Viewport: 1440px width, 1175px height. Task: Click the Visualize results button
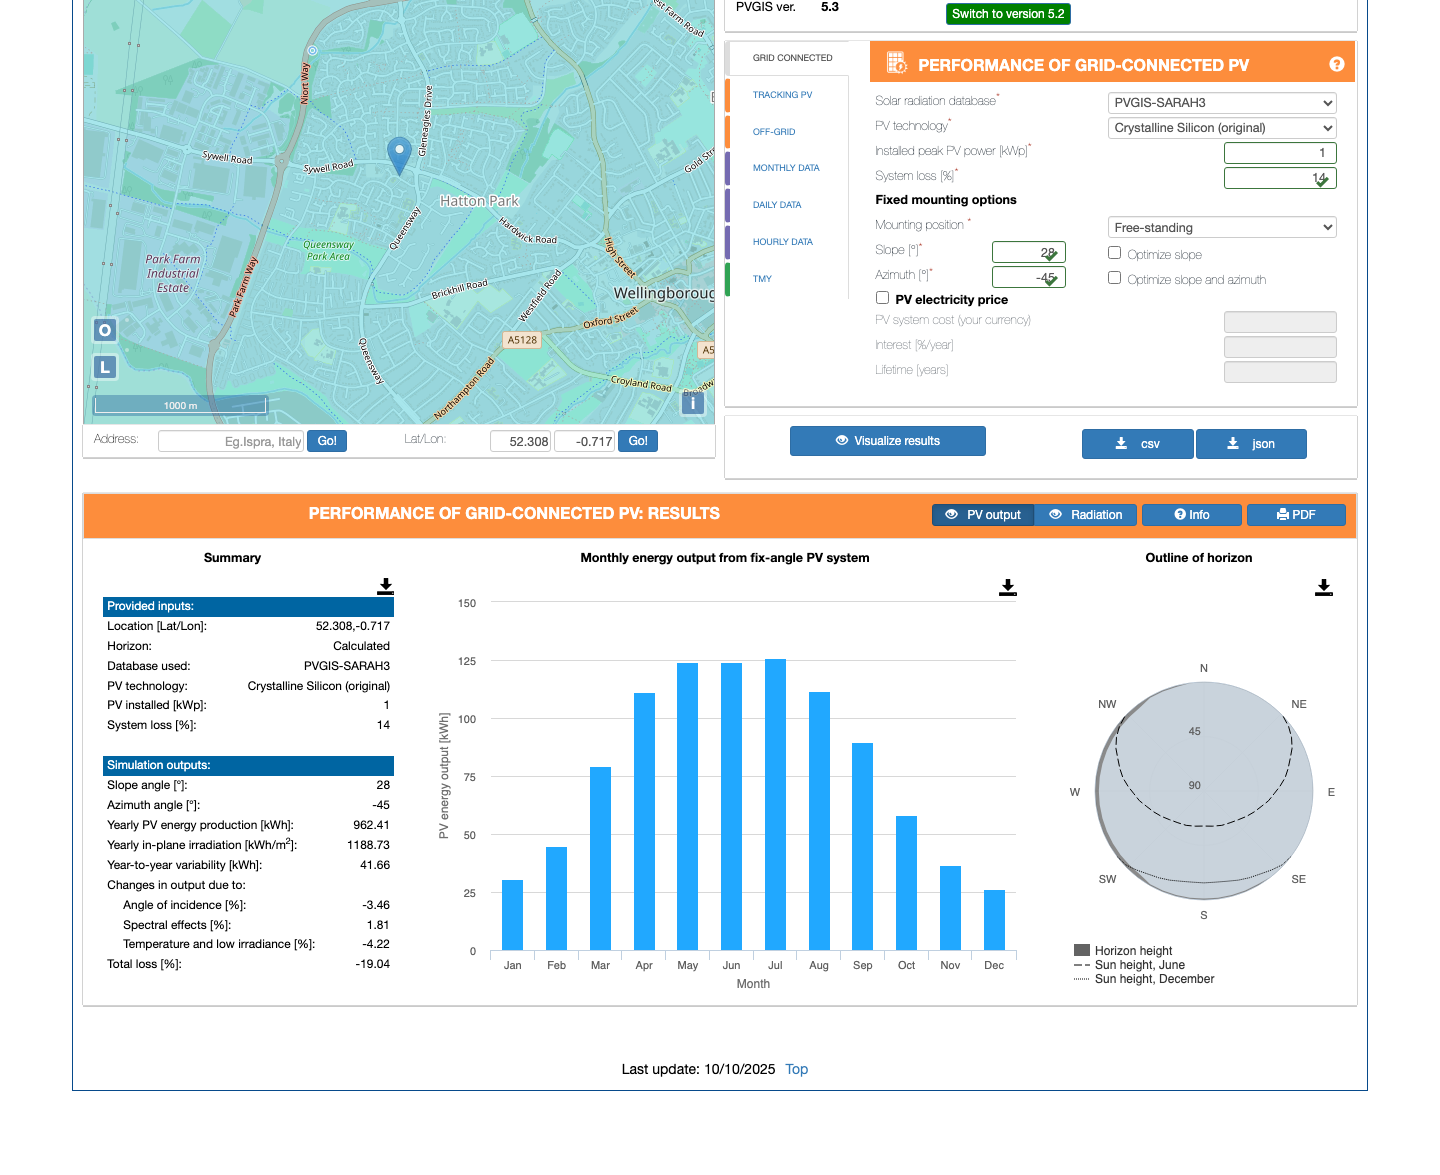tap(887, 441)
